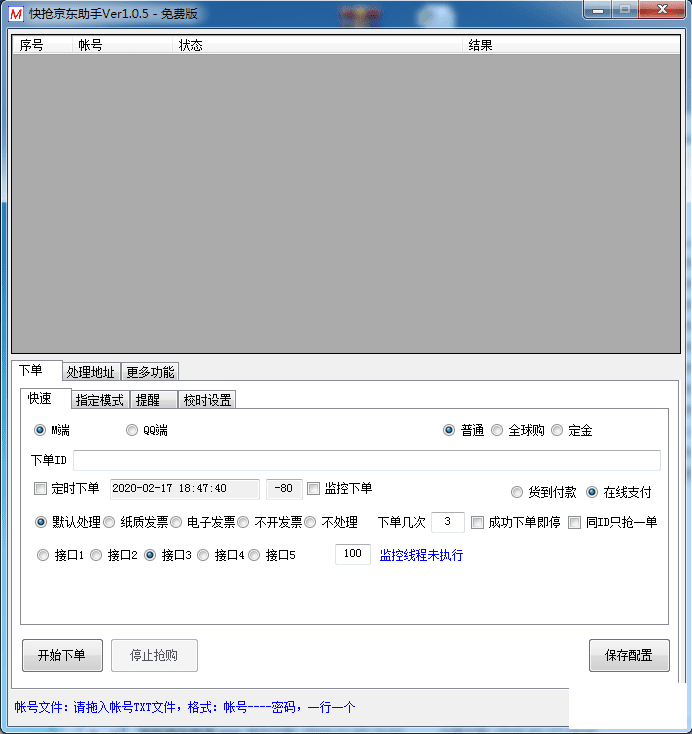The height and width of the screenshot is (734, 692).
Task: Focus the 下单ID input field
Action: [x=367, y=461]
